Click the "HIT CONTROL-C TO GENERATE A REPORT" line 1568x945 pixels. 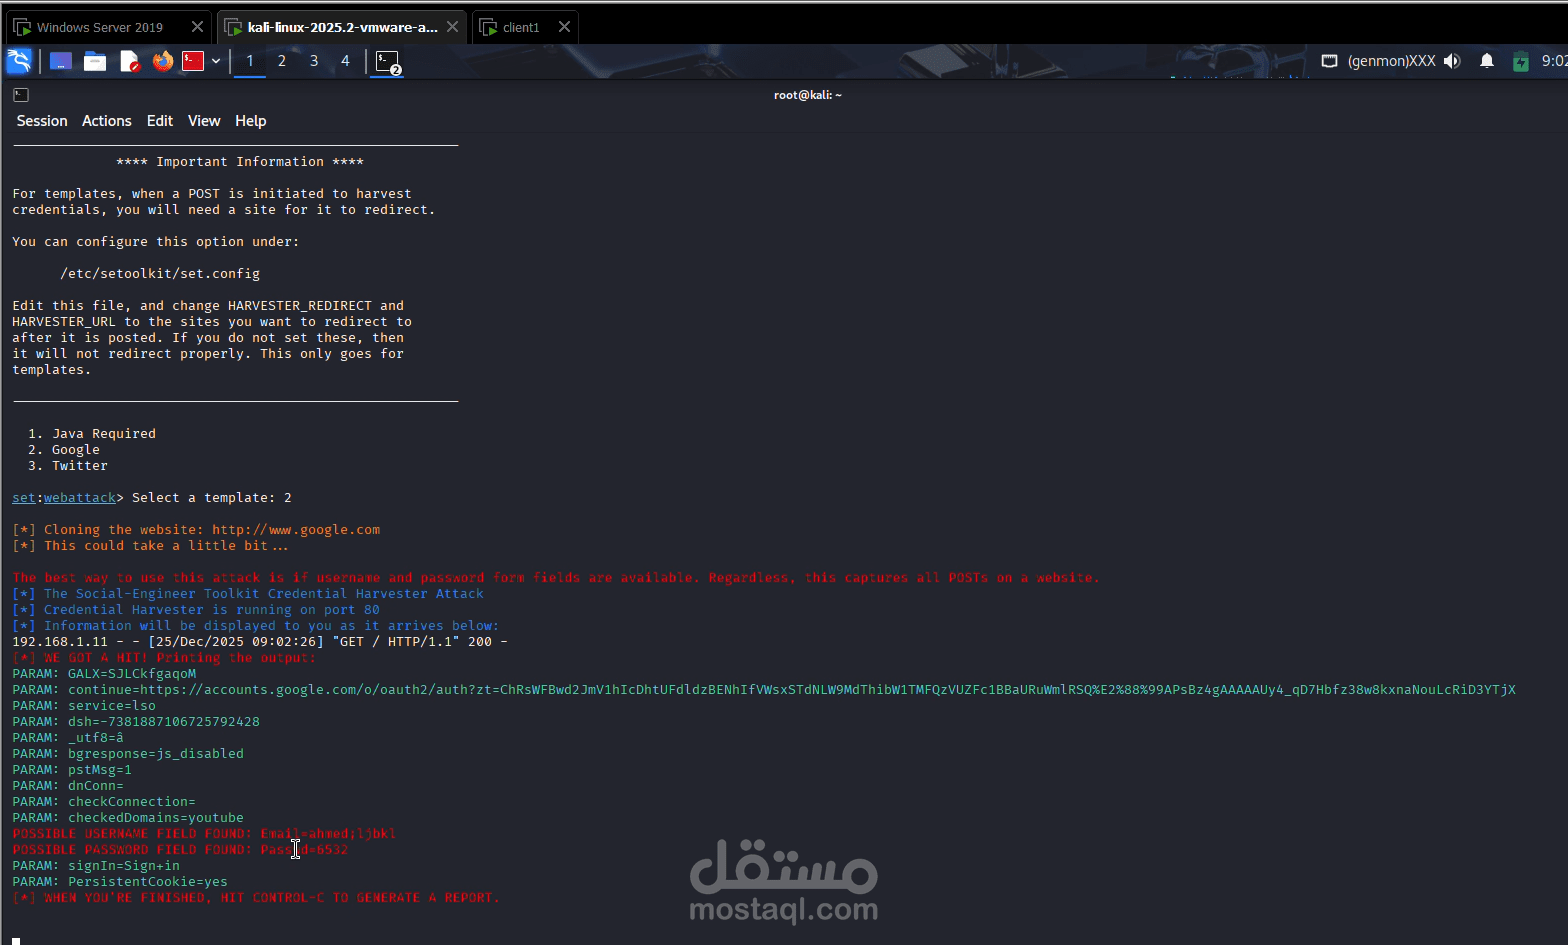[x=256, y=898]
